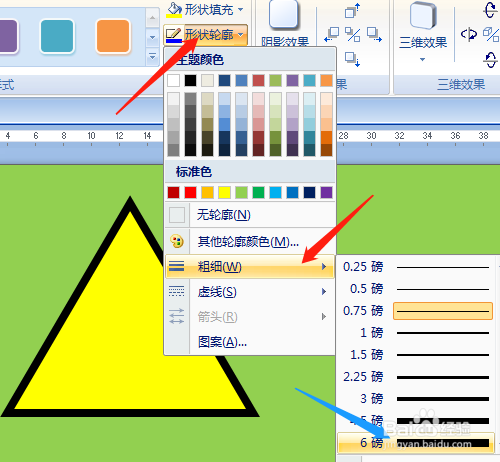Open the 形状填充 shape fill button
The width and height of the screenshot is (500, 462).
click(206, 9)
